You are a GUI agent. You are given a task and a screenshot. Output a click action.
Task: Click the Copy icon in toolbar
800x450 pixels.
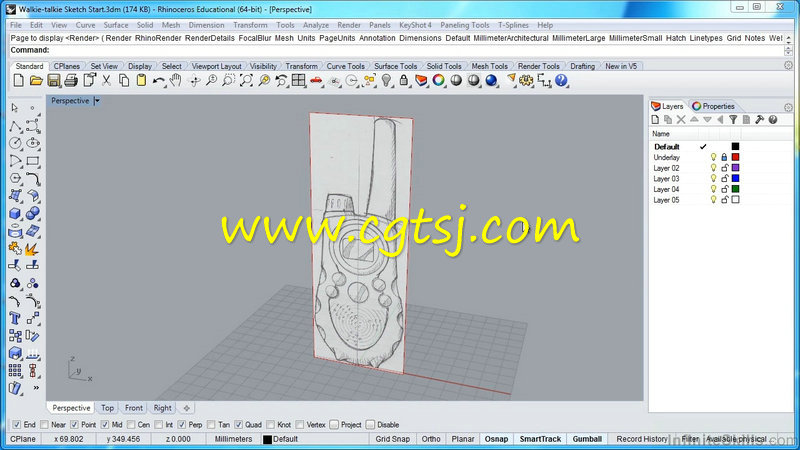pos(124,81)
